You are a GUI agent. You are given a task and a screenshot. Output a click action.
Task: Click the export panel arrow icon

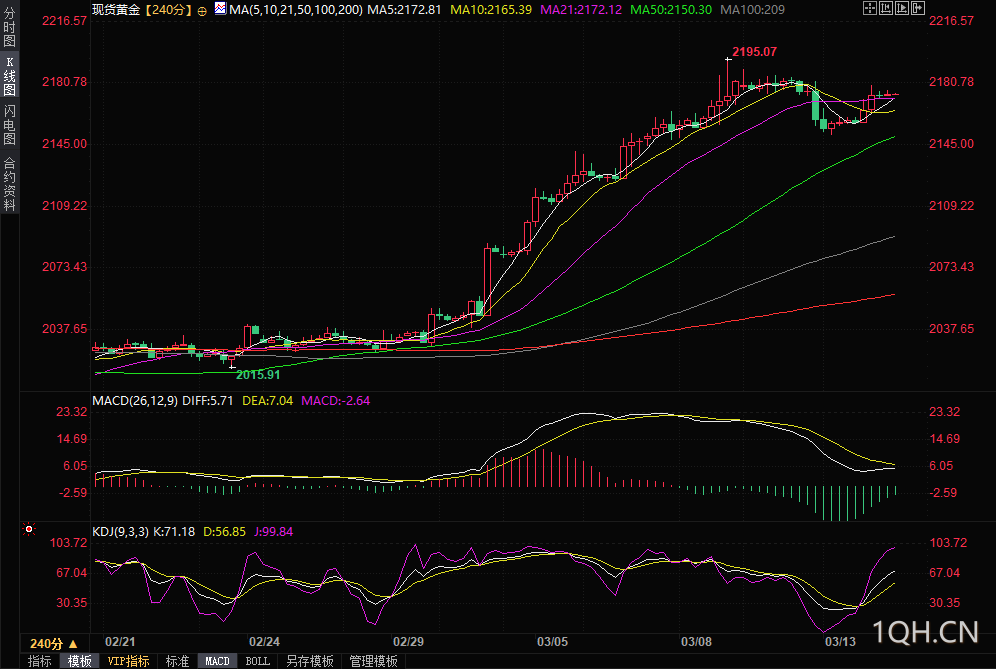pyautogui.click(x=918, y=8)
